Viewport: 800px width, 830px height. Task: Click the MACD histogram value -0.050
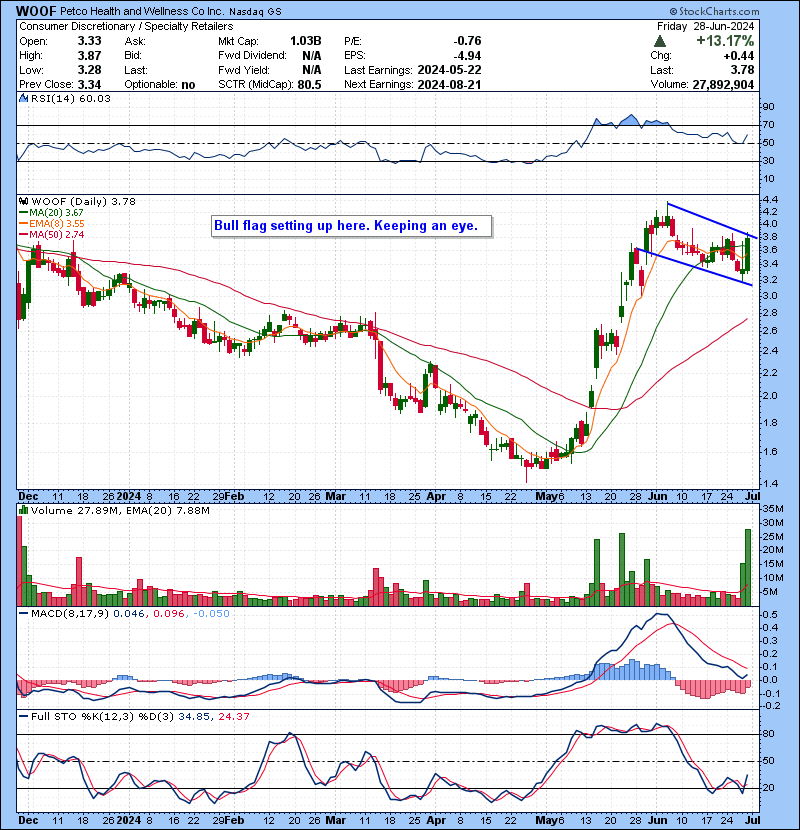pyautogui.click(x=211, y=614)
